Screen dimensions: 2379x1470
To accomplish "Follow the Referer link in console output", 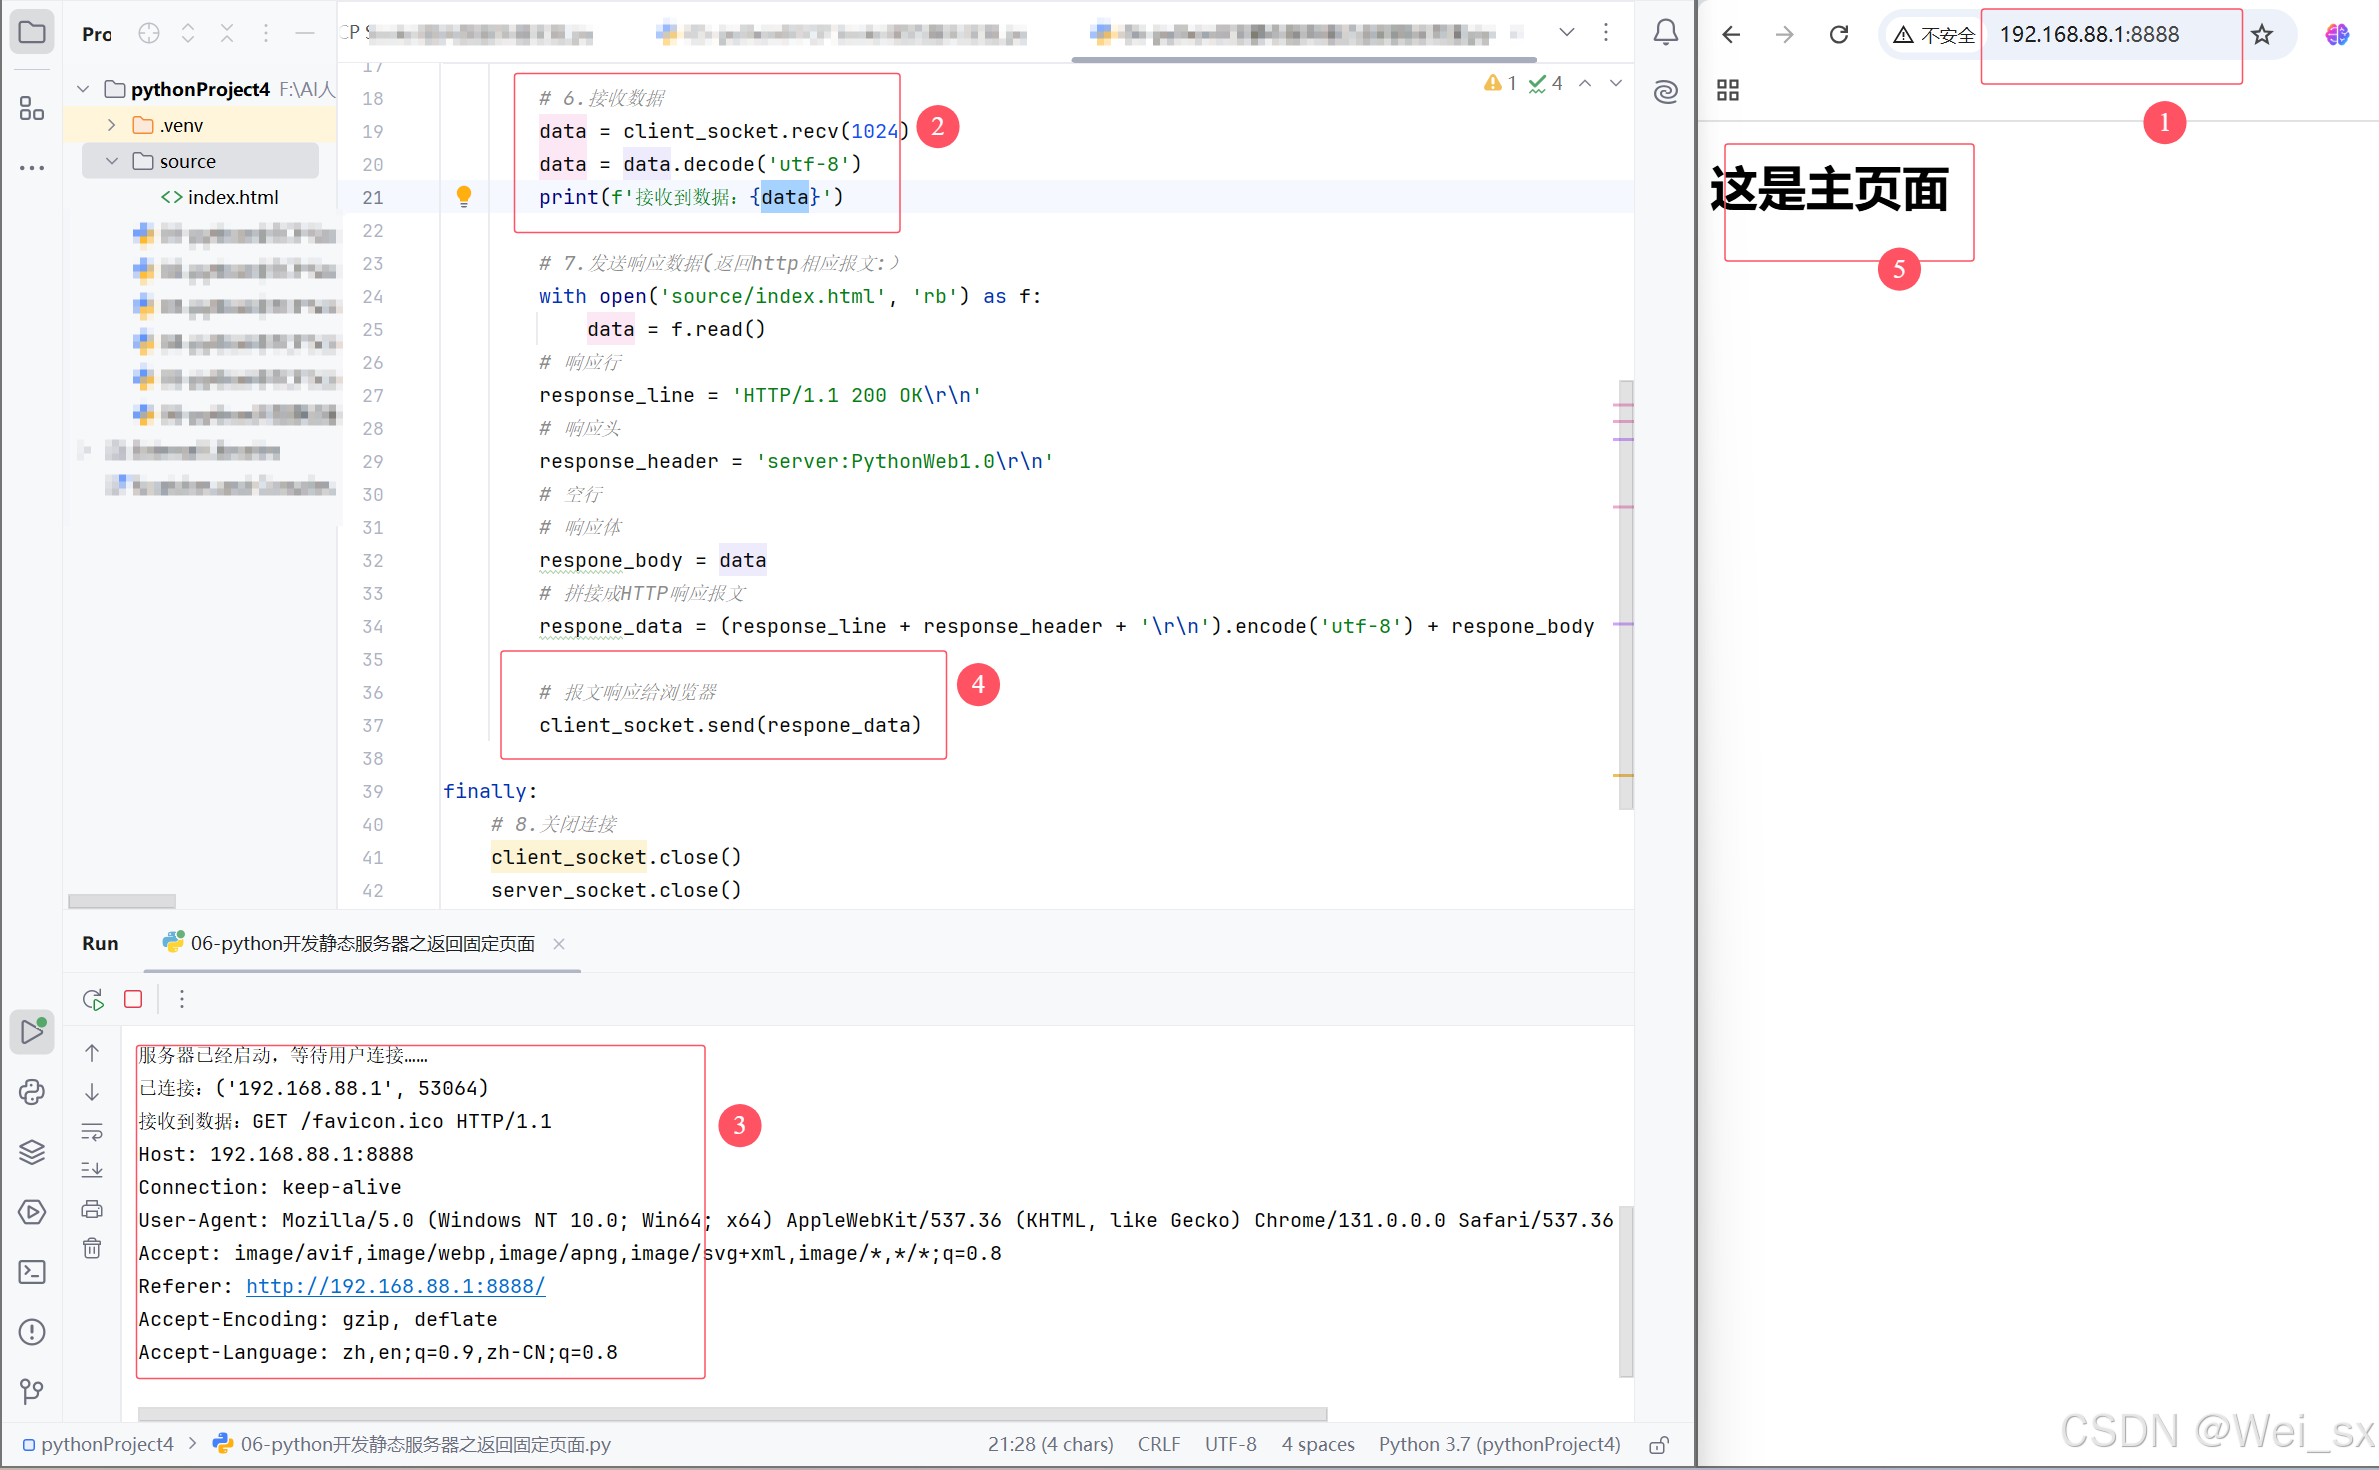I will tap(396, 1286).
